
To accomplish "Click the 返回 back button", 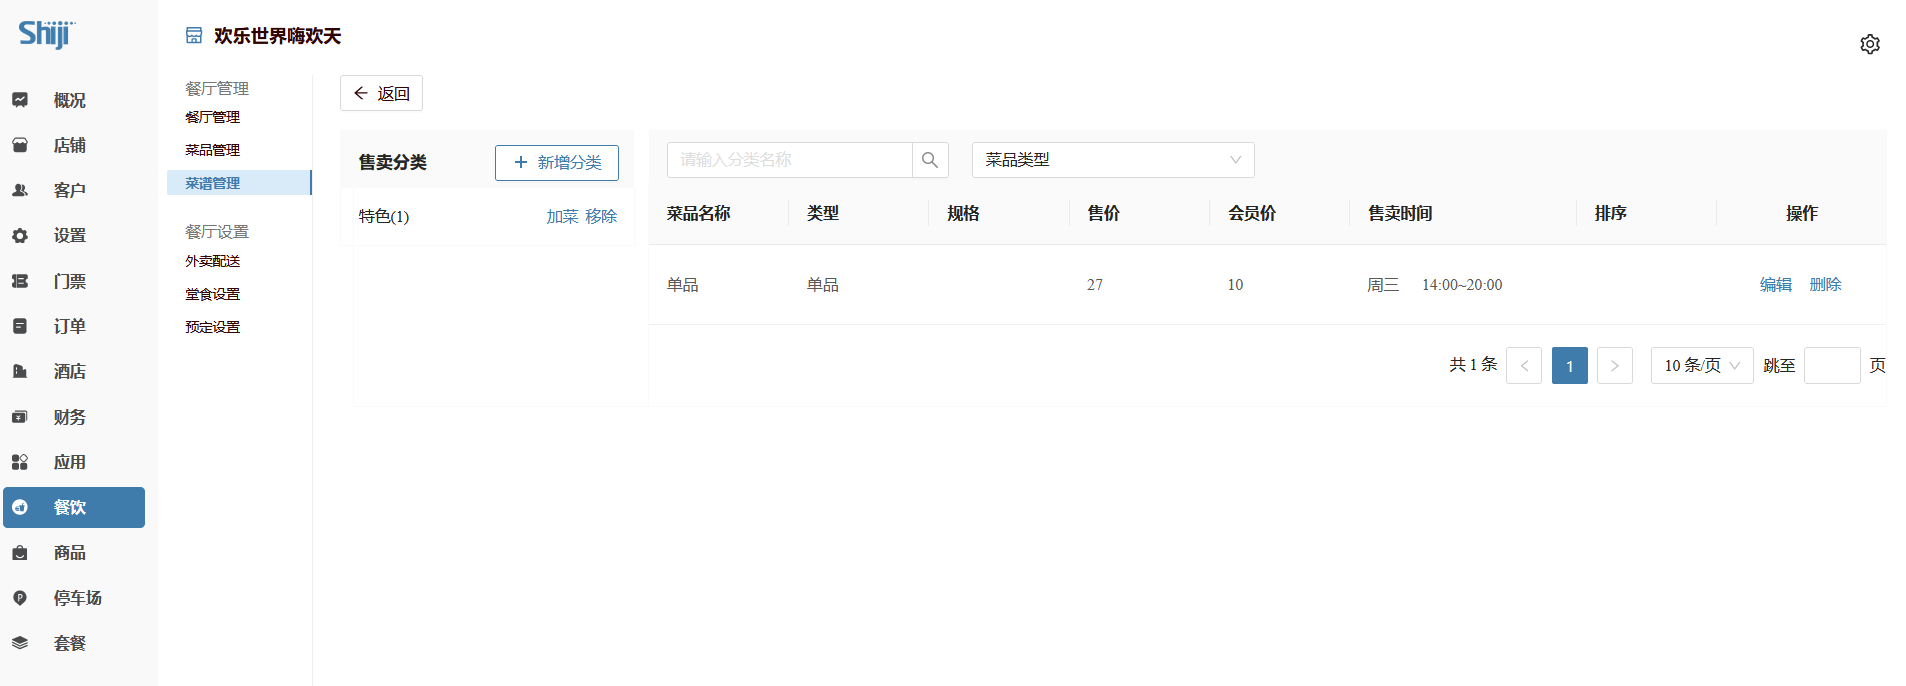I will [x=381, y=93].
